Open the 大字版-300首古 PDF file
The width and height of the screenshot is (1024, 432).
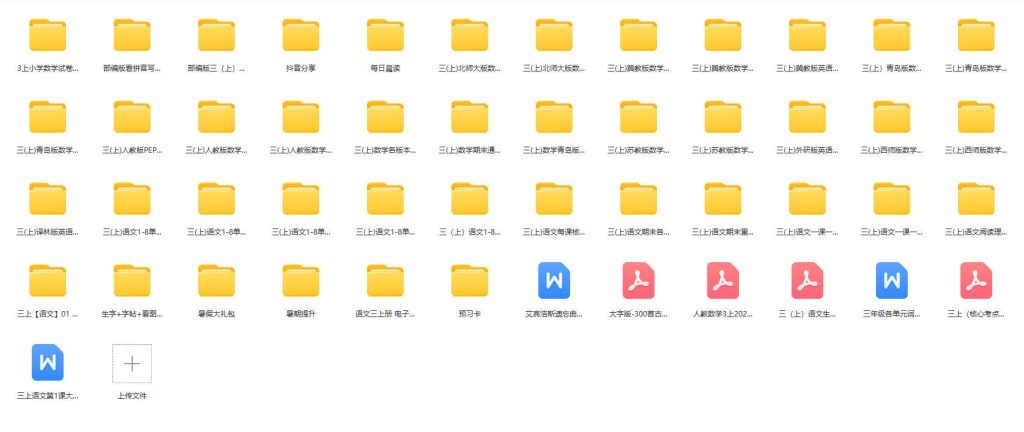click(638, 281)
